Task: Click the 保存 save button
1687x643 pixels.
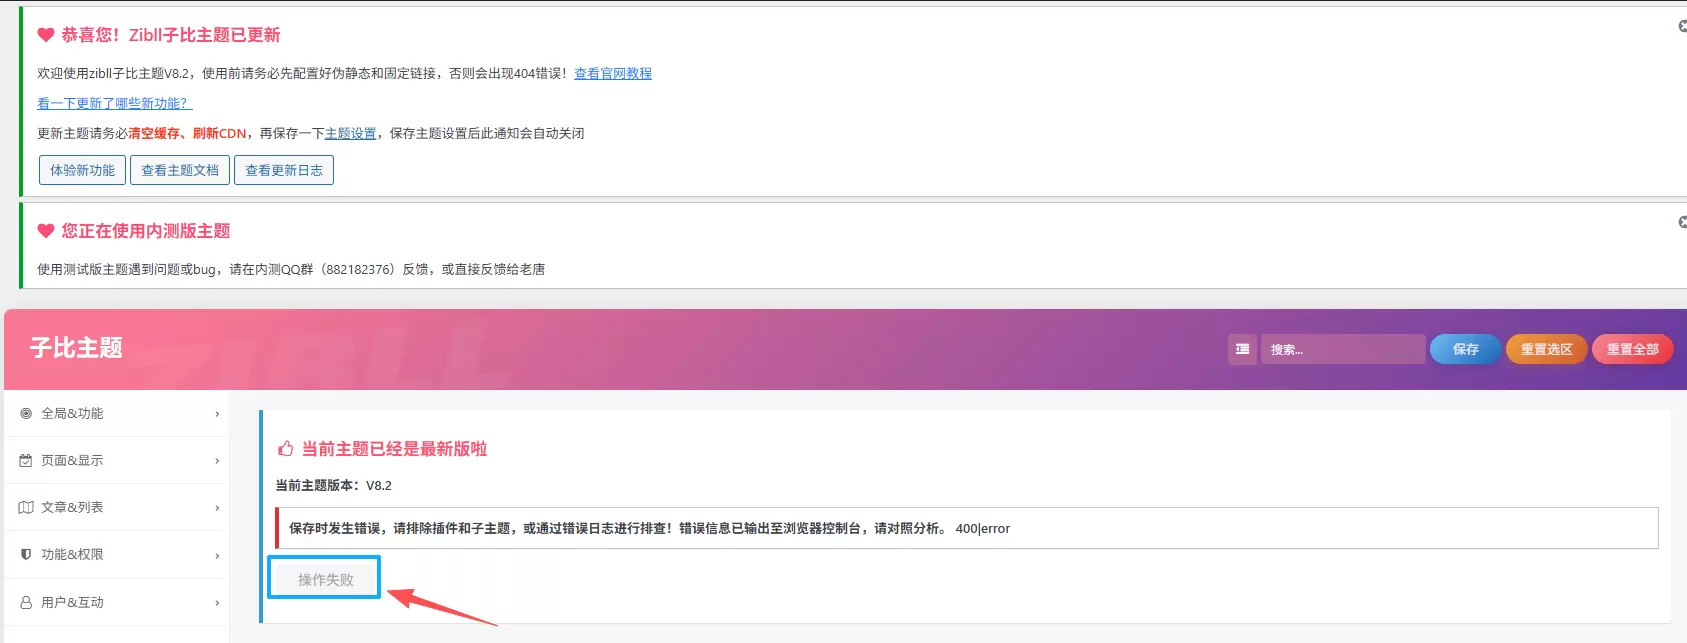Action: [x=1465, y=349]
